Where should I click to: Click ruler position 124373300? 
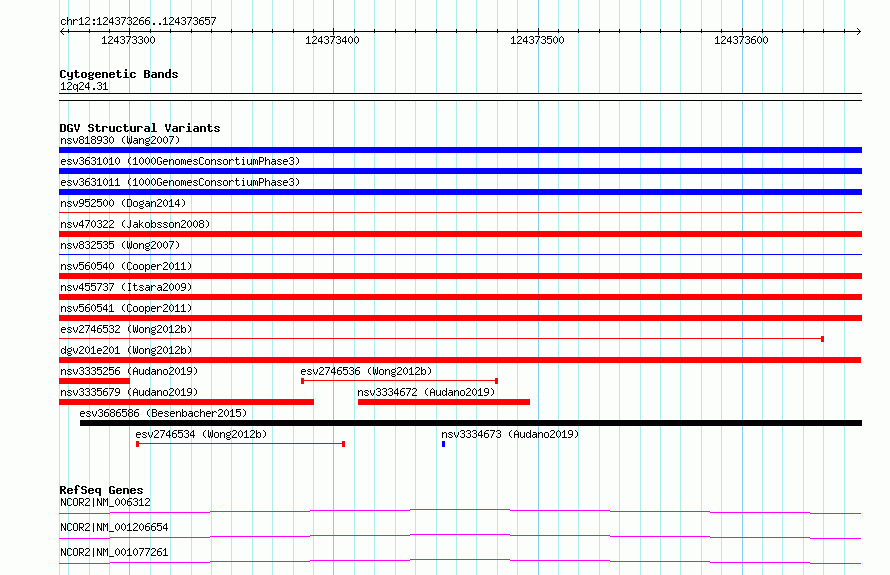click(x=128, y=40)
